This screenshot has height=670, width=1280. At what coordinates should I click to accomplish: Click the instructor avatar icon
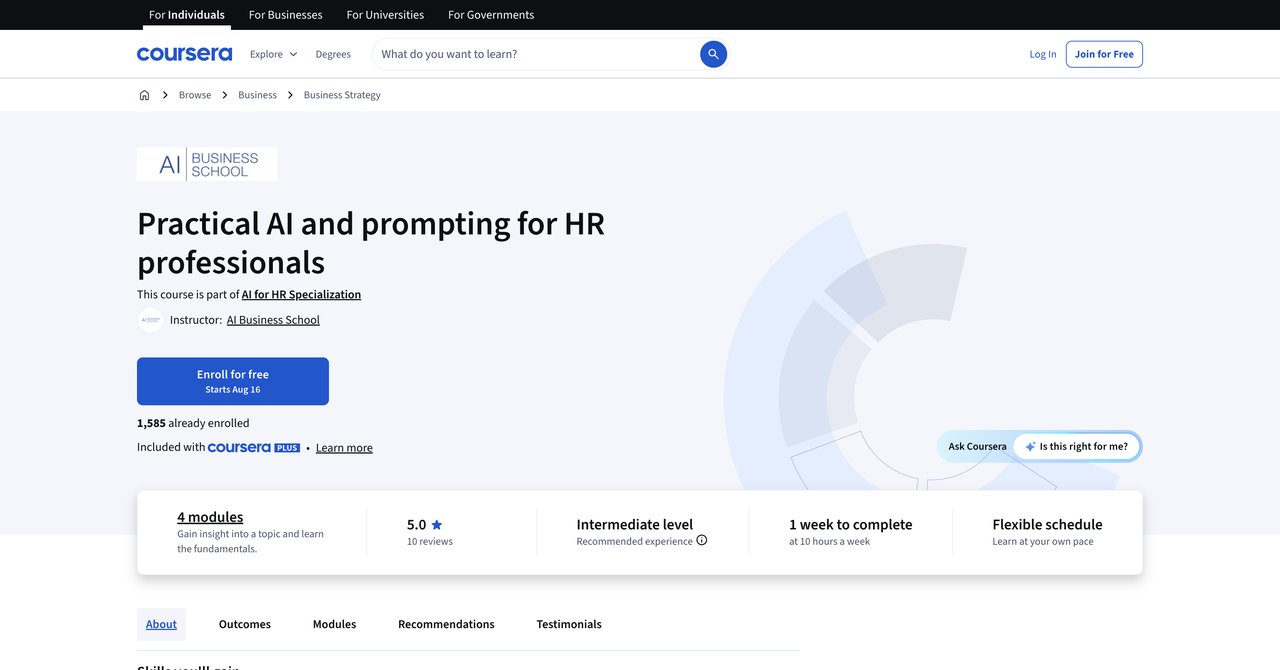click(x=150, y=320)
